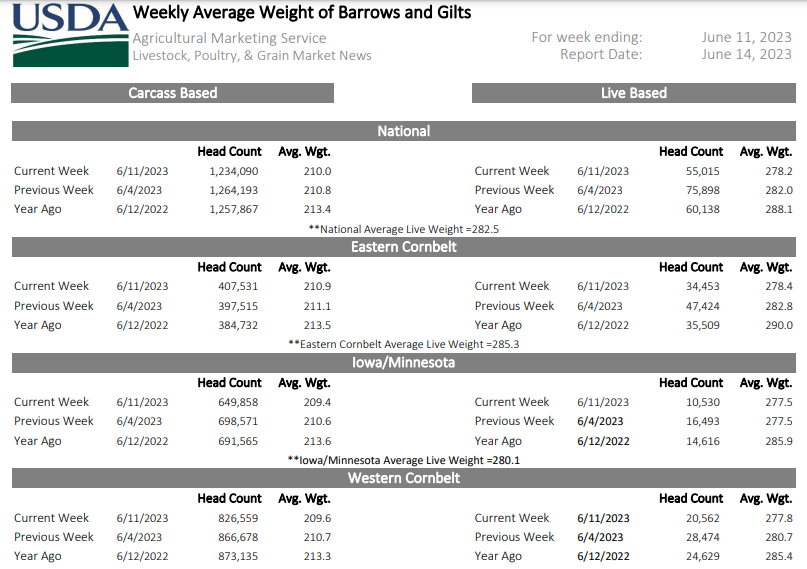Select the head count value 873,135
This screenshot has height=569, width=807.
click(x=238, y=556)
